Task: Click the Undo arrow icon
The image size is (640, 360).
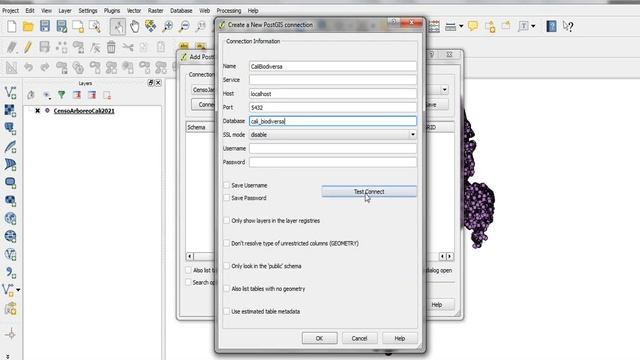Action: (x=28, y=67)
